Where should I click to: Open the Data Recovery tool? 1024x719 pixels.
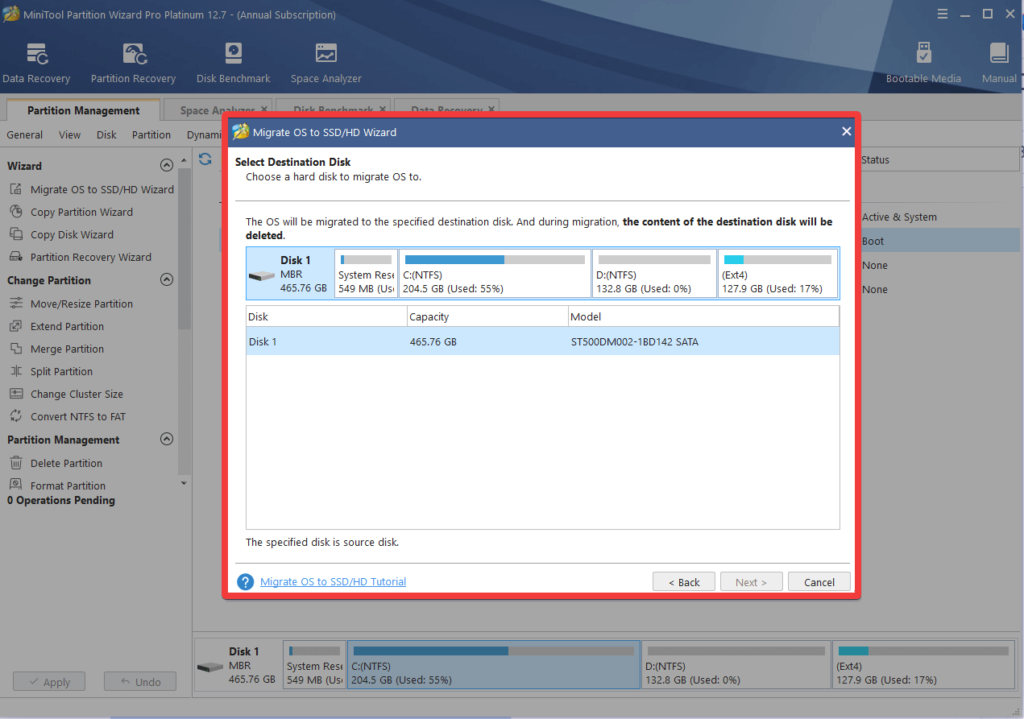pyautogui.click(x=36, y=63)
